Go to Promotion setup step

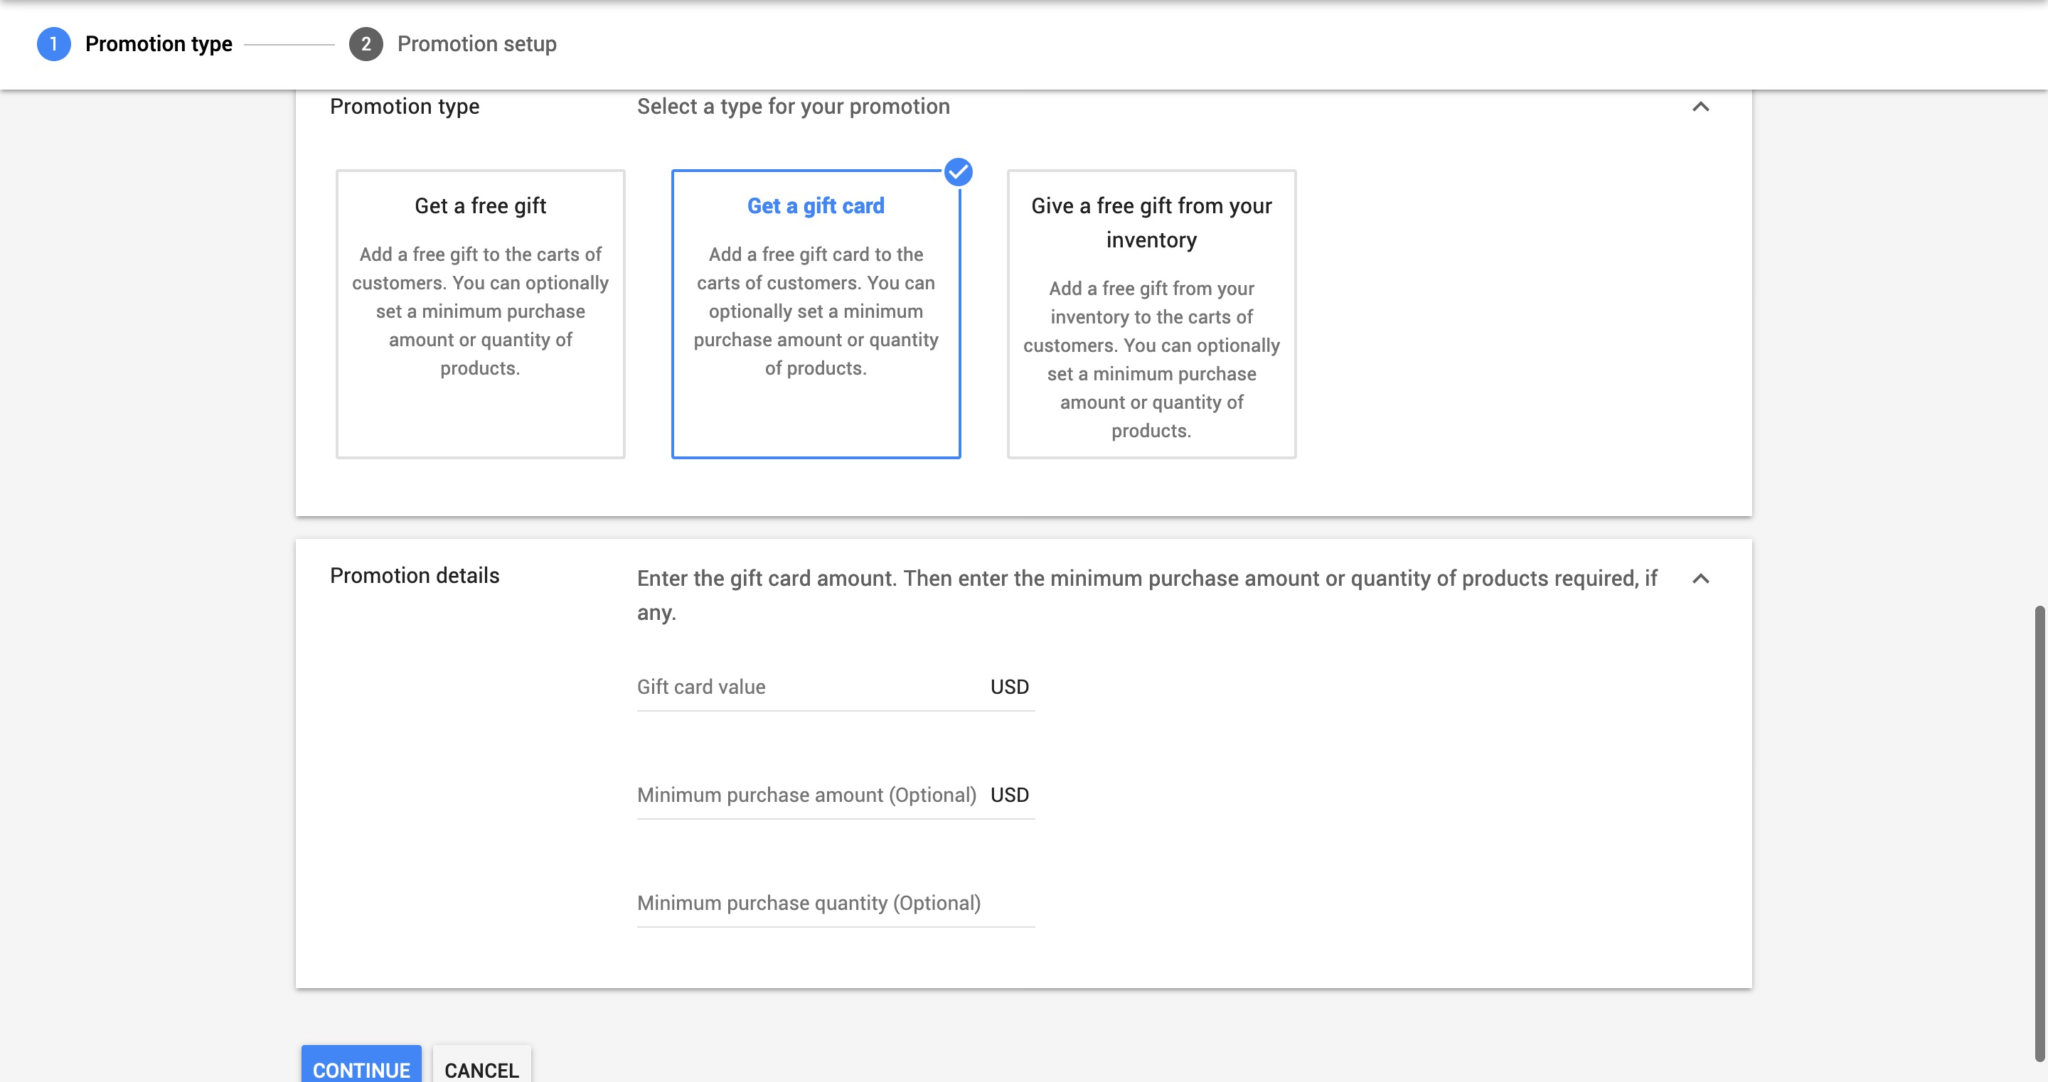coord(477,44)
